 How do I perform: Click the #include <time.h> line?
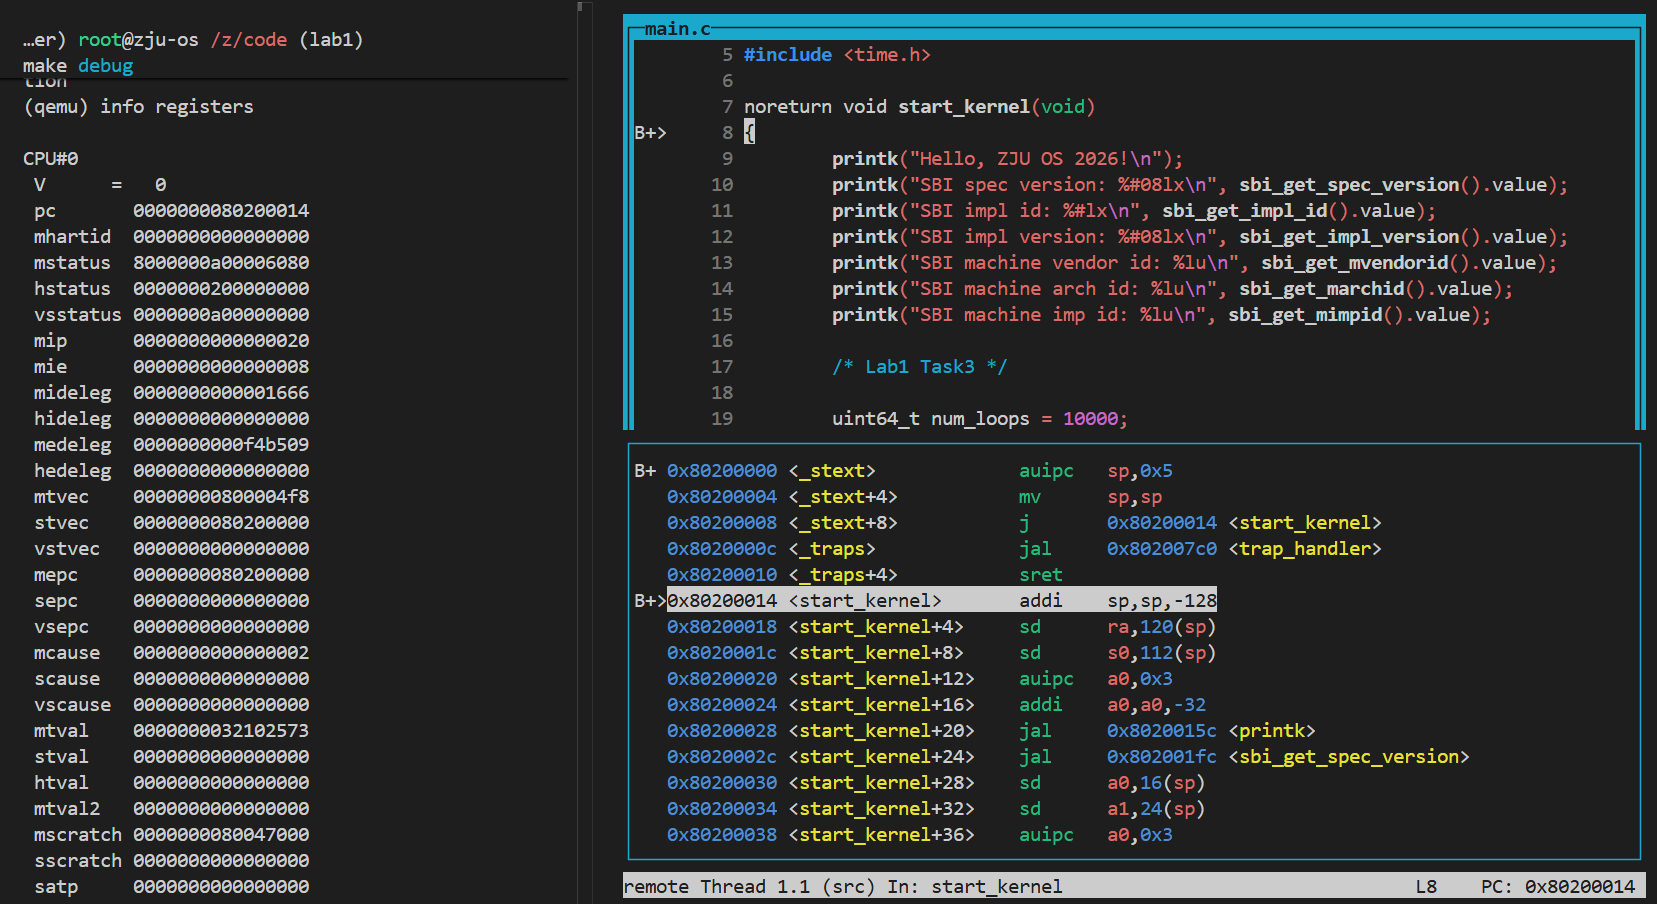click(x=837, y=55)
